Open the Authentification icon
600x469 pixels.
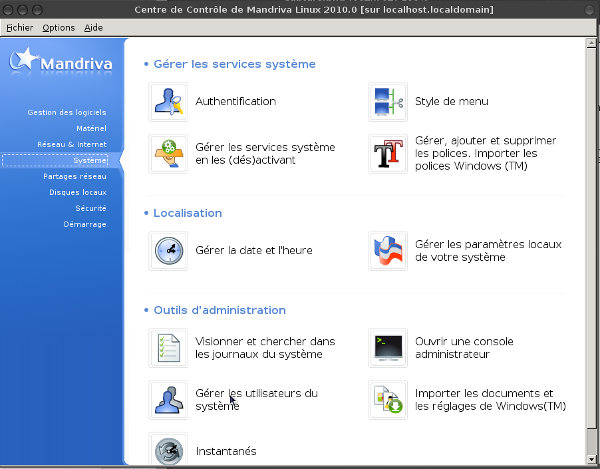(168, 101)
